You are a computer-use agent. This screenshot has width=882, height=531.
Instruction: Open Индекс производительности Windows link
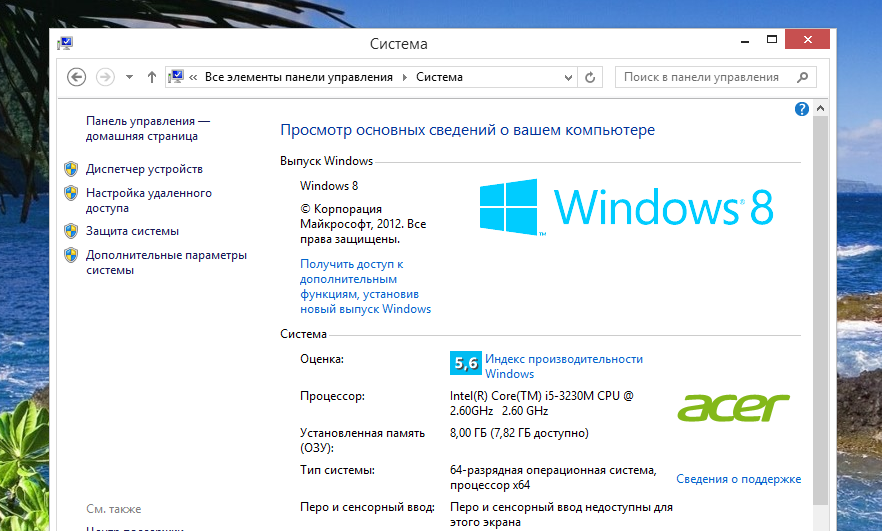click(564, 366)
